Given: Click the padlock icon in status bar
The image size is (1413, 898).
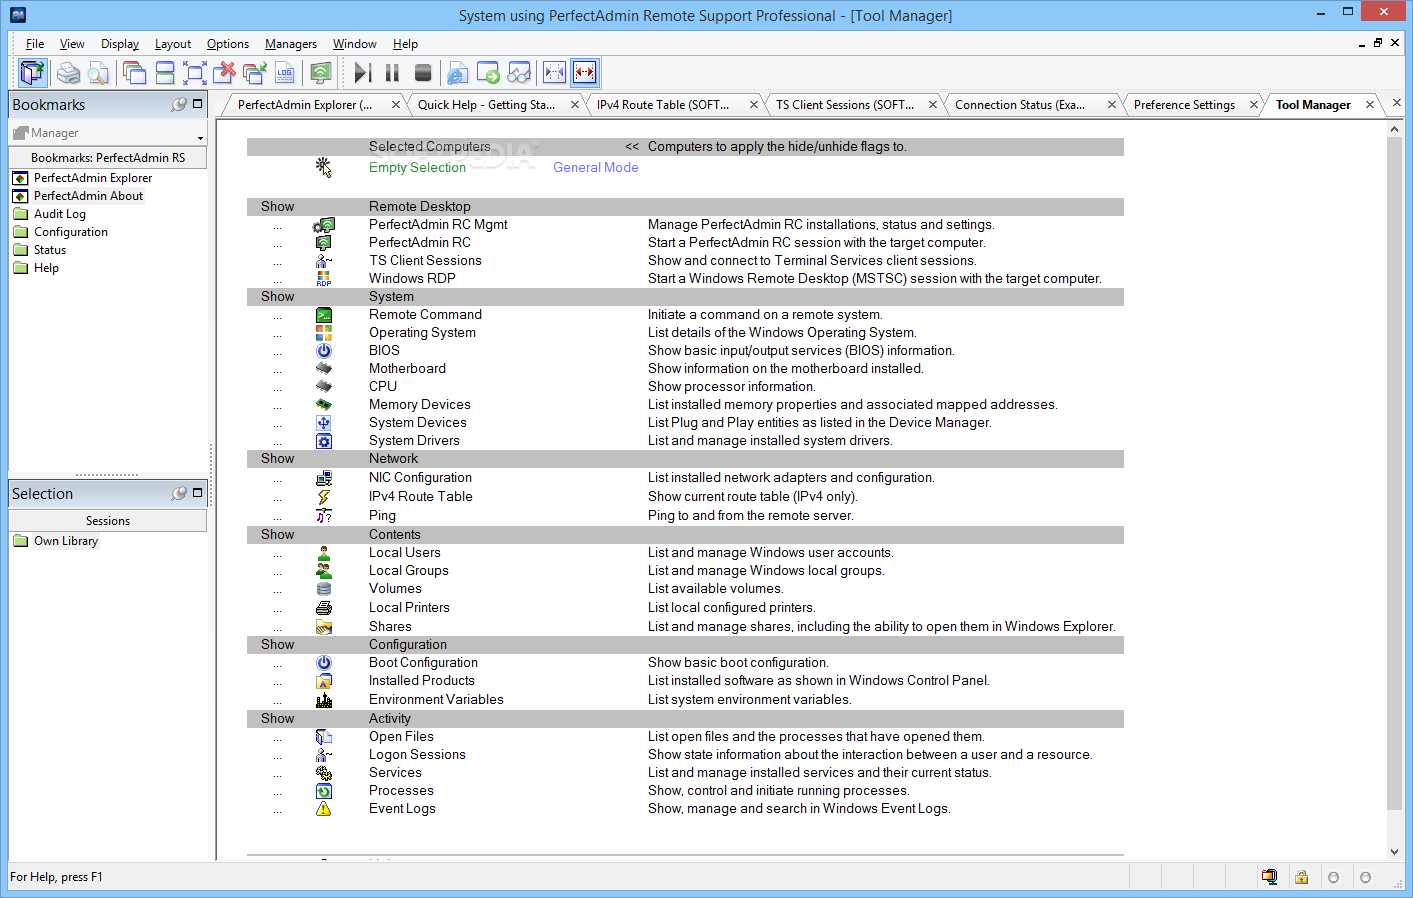Looking at the screenshot, I should click(1301, 877).
